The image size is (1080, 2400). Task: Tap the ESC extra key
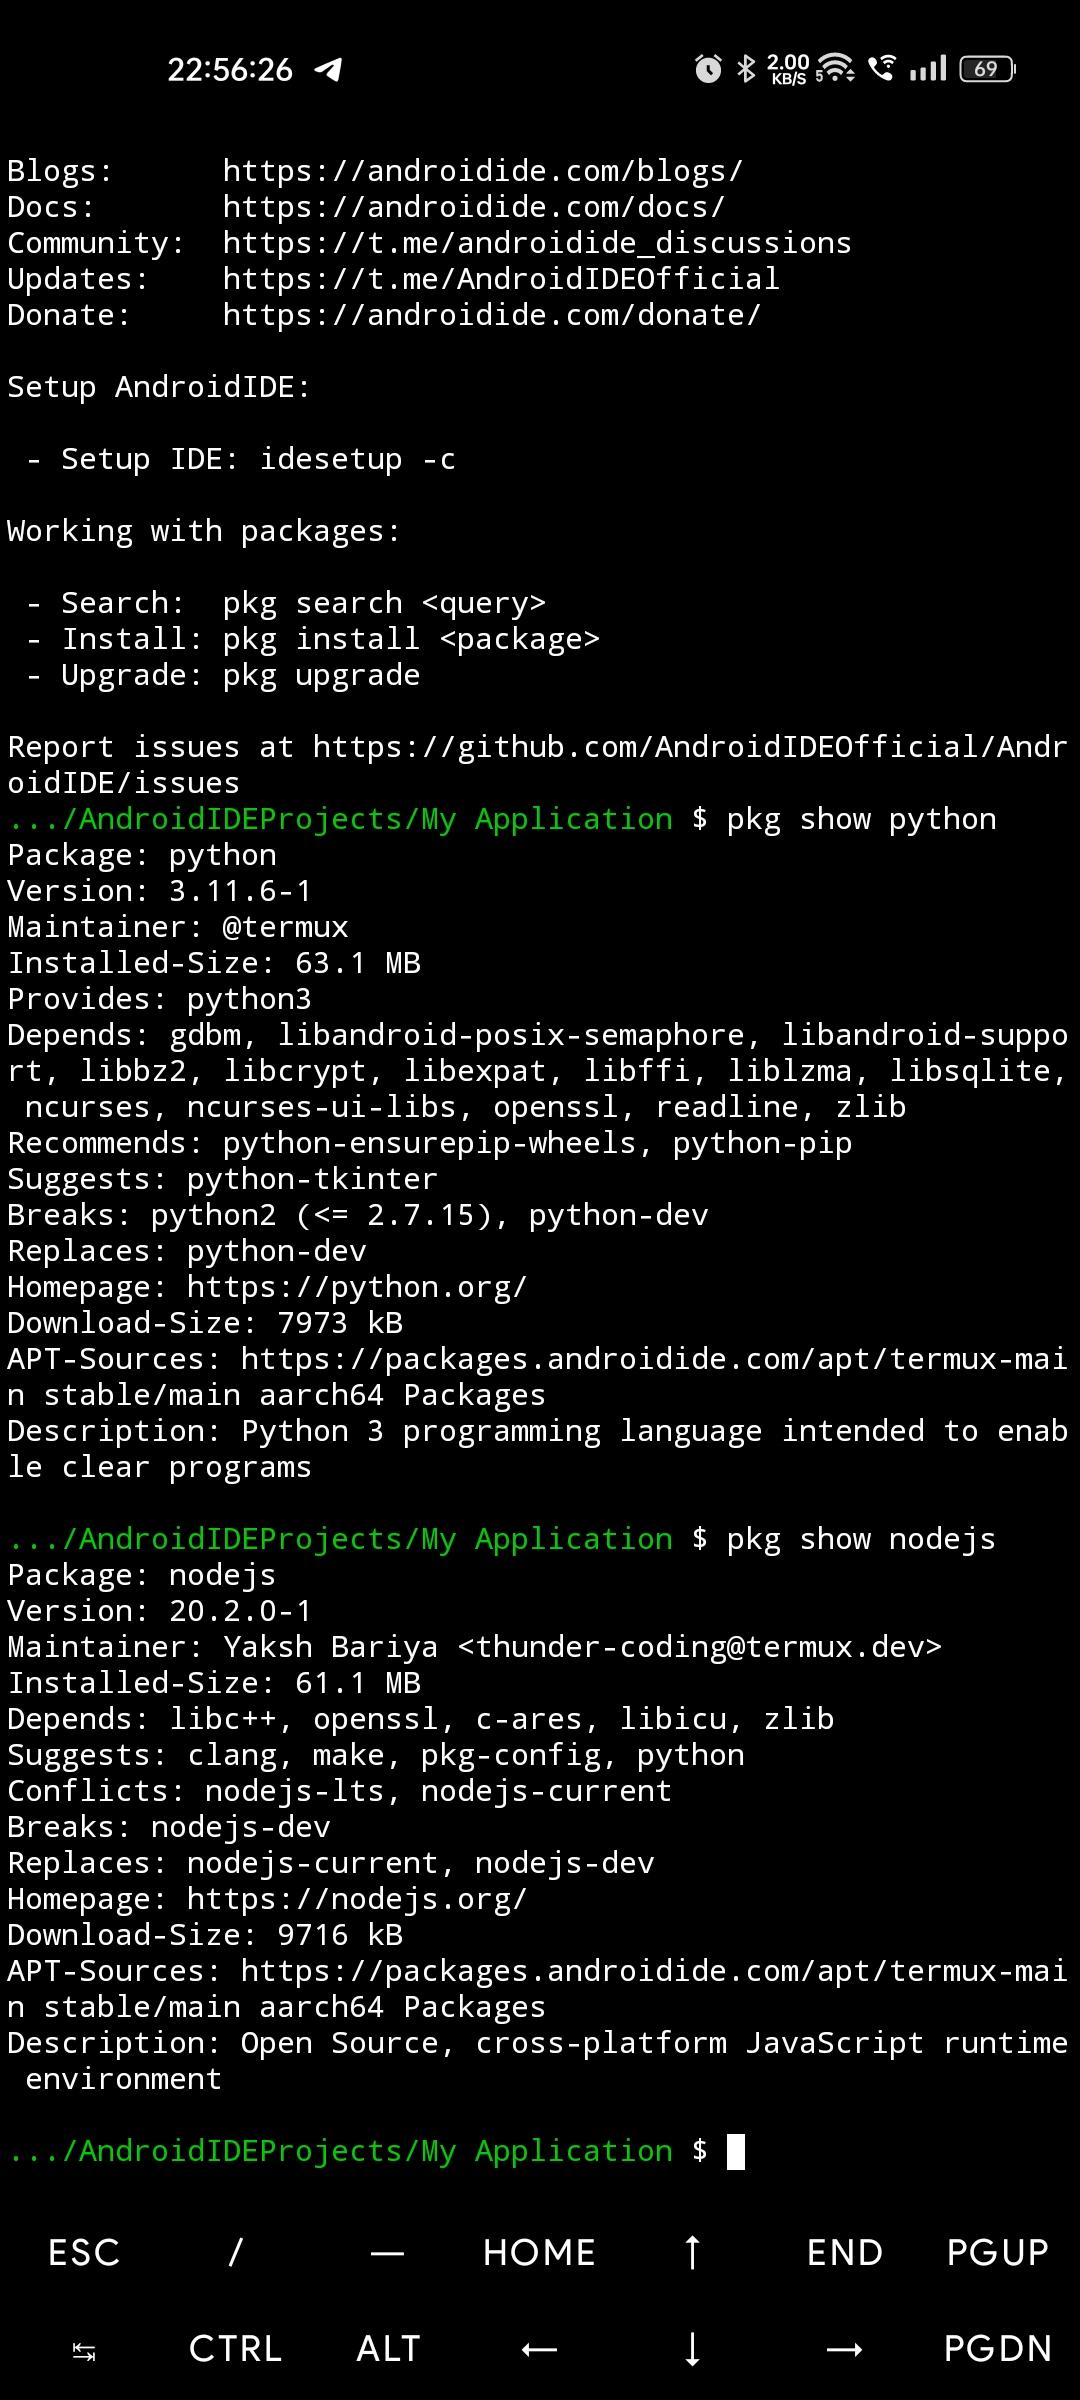[x=84, y=2252]
